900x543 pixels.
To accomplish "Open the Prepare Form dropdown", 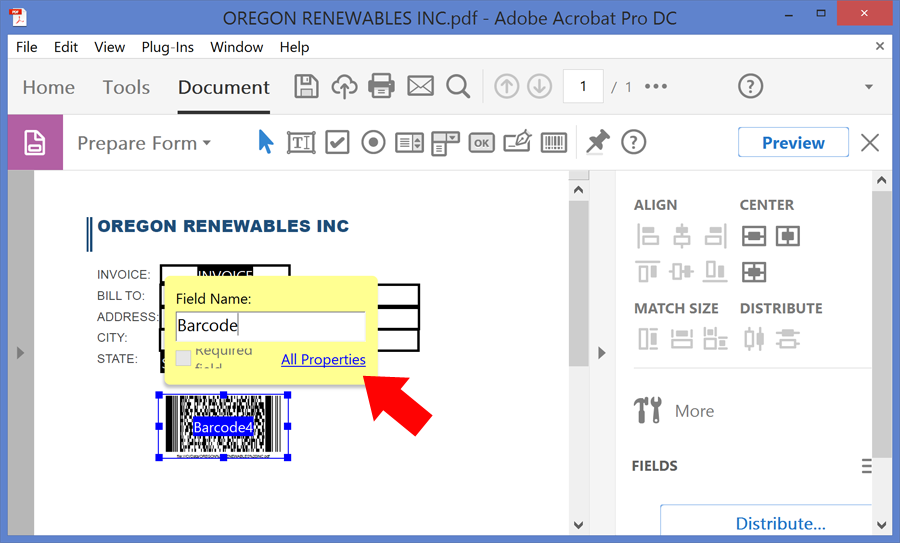I will click(143, 143).
